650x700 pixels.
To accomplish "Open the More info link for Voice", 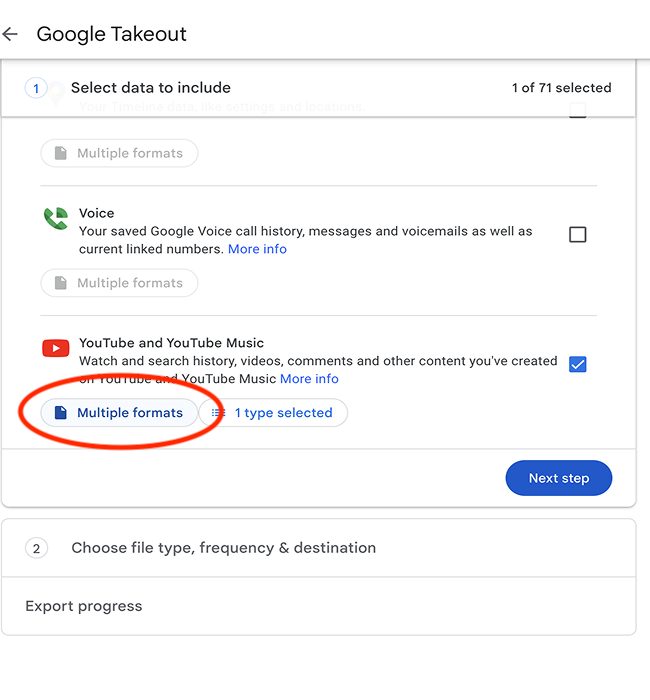I will pyautogui.click(x=257, y=249).
